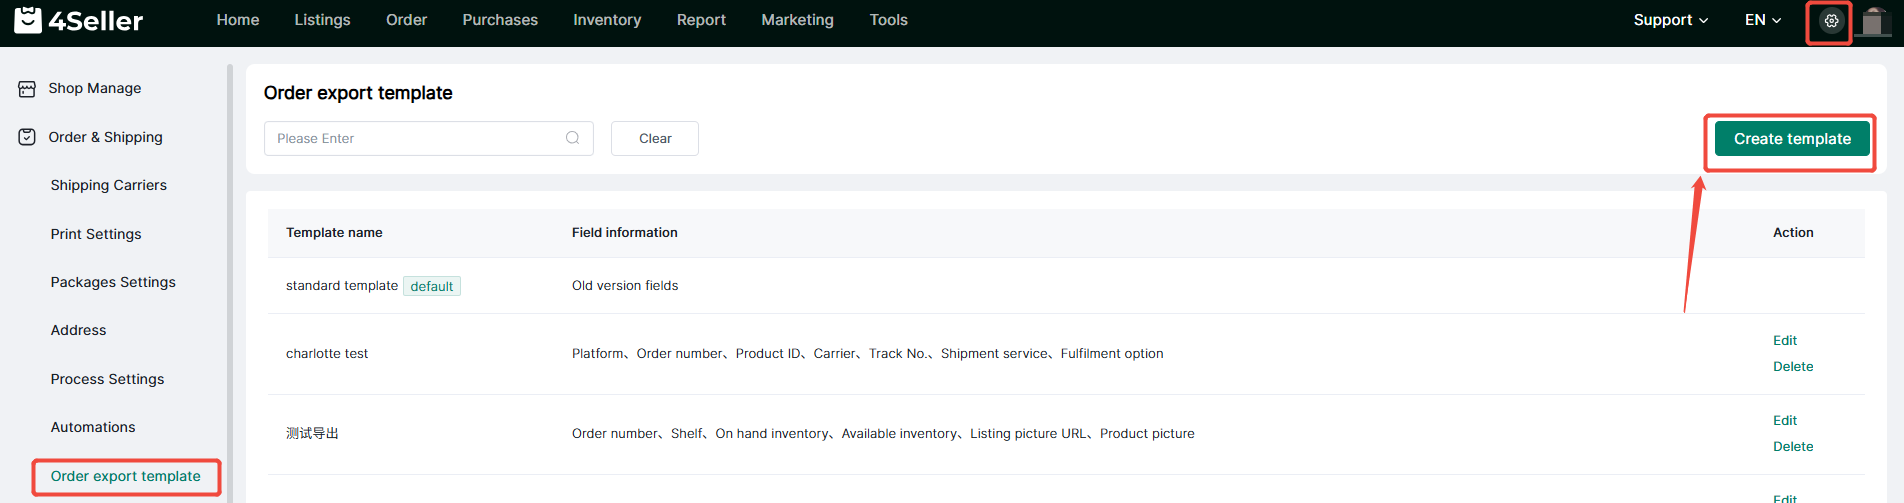This screenshot has width=1904, height=503.
Task: Open the settings gear icon
Action: [1831, 21]
